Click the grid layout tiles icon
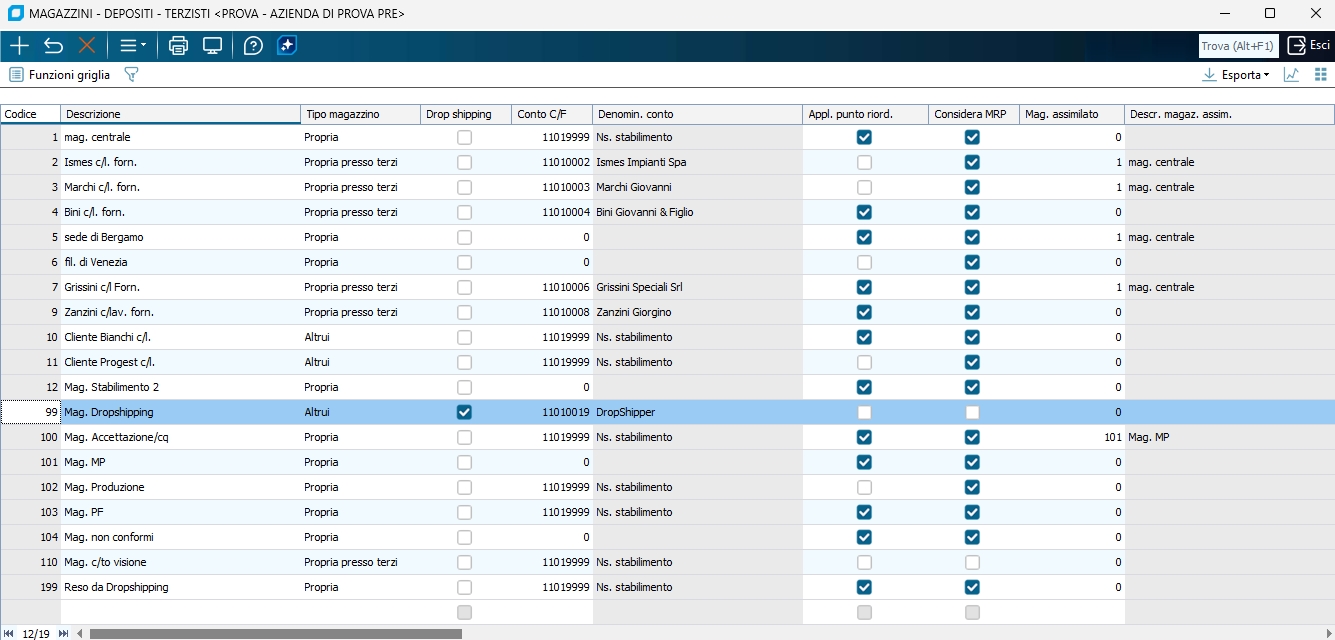1335x640 pixels. [x=1320, y=75]
